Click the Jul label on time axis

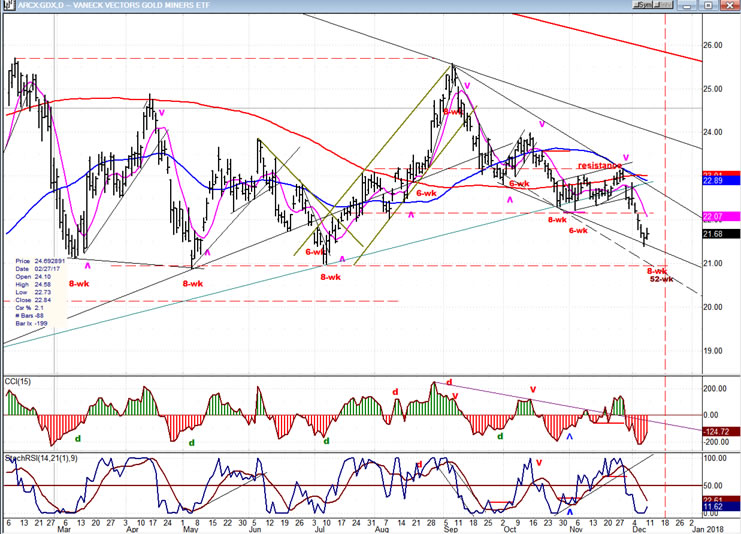coord(319,529)
